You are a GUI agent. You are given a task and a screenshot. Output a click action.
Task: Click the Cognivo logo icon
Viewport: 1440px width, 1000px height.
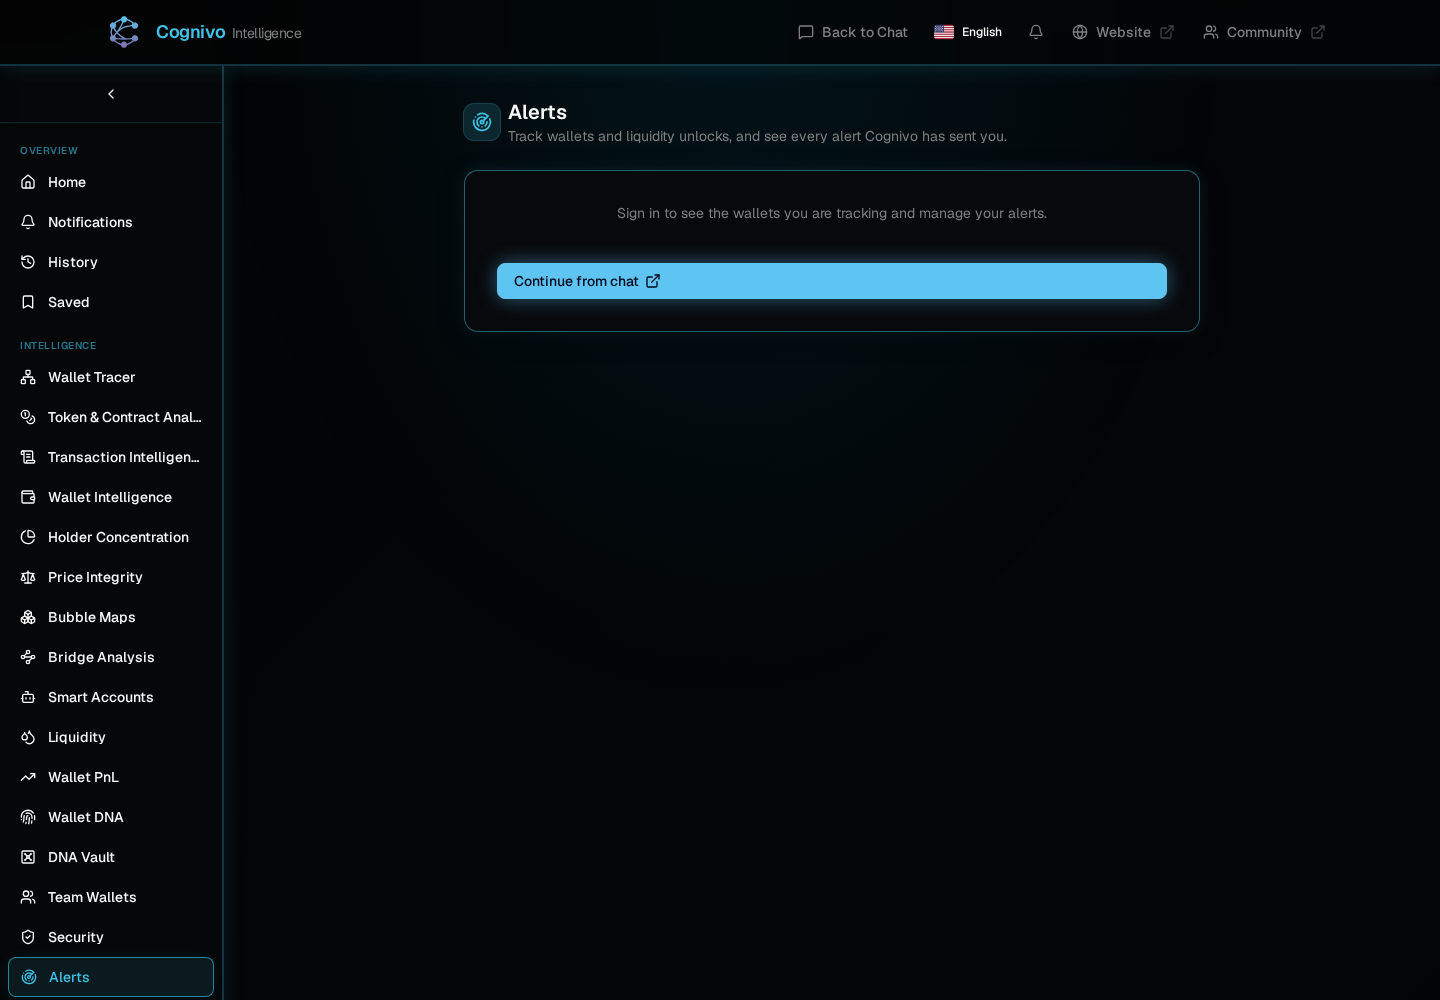point(124,32)
